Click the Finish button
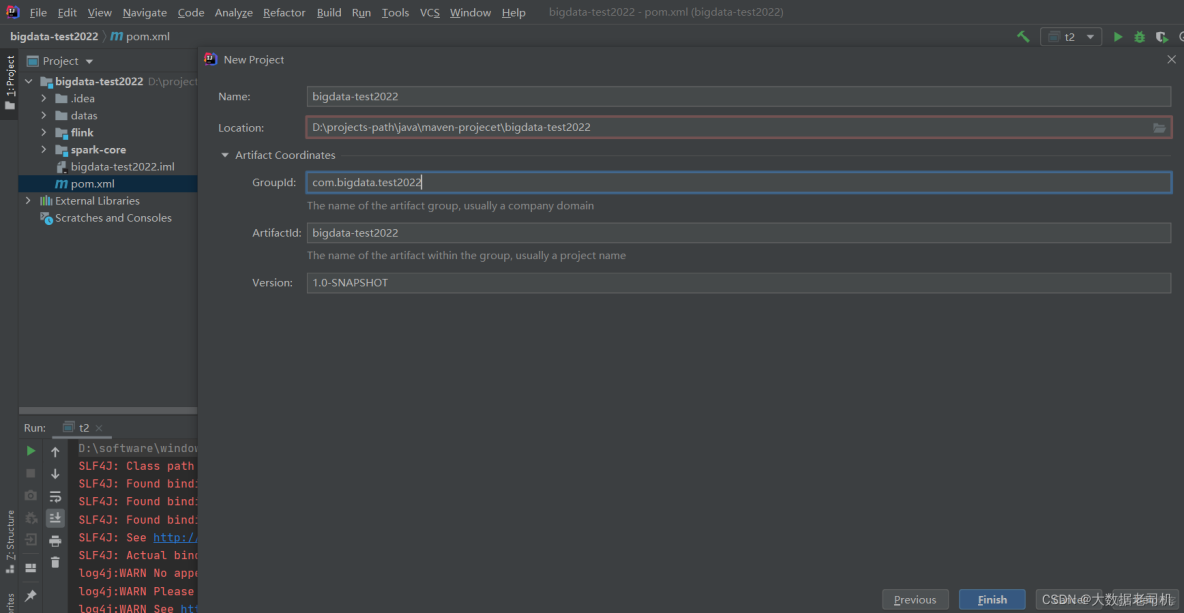The height and width of the screenshot is (613, 1184). (991, 599)
